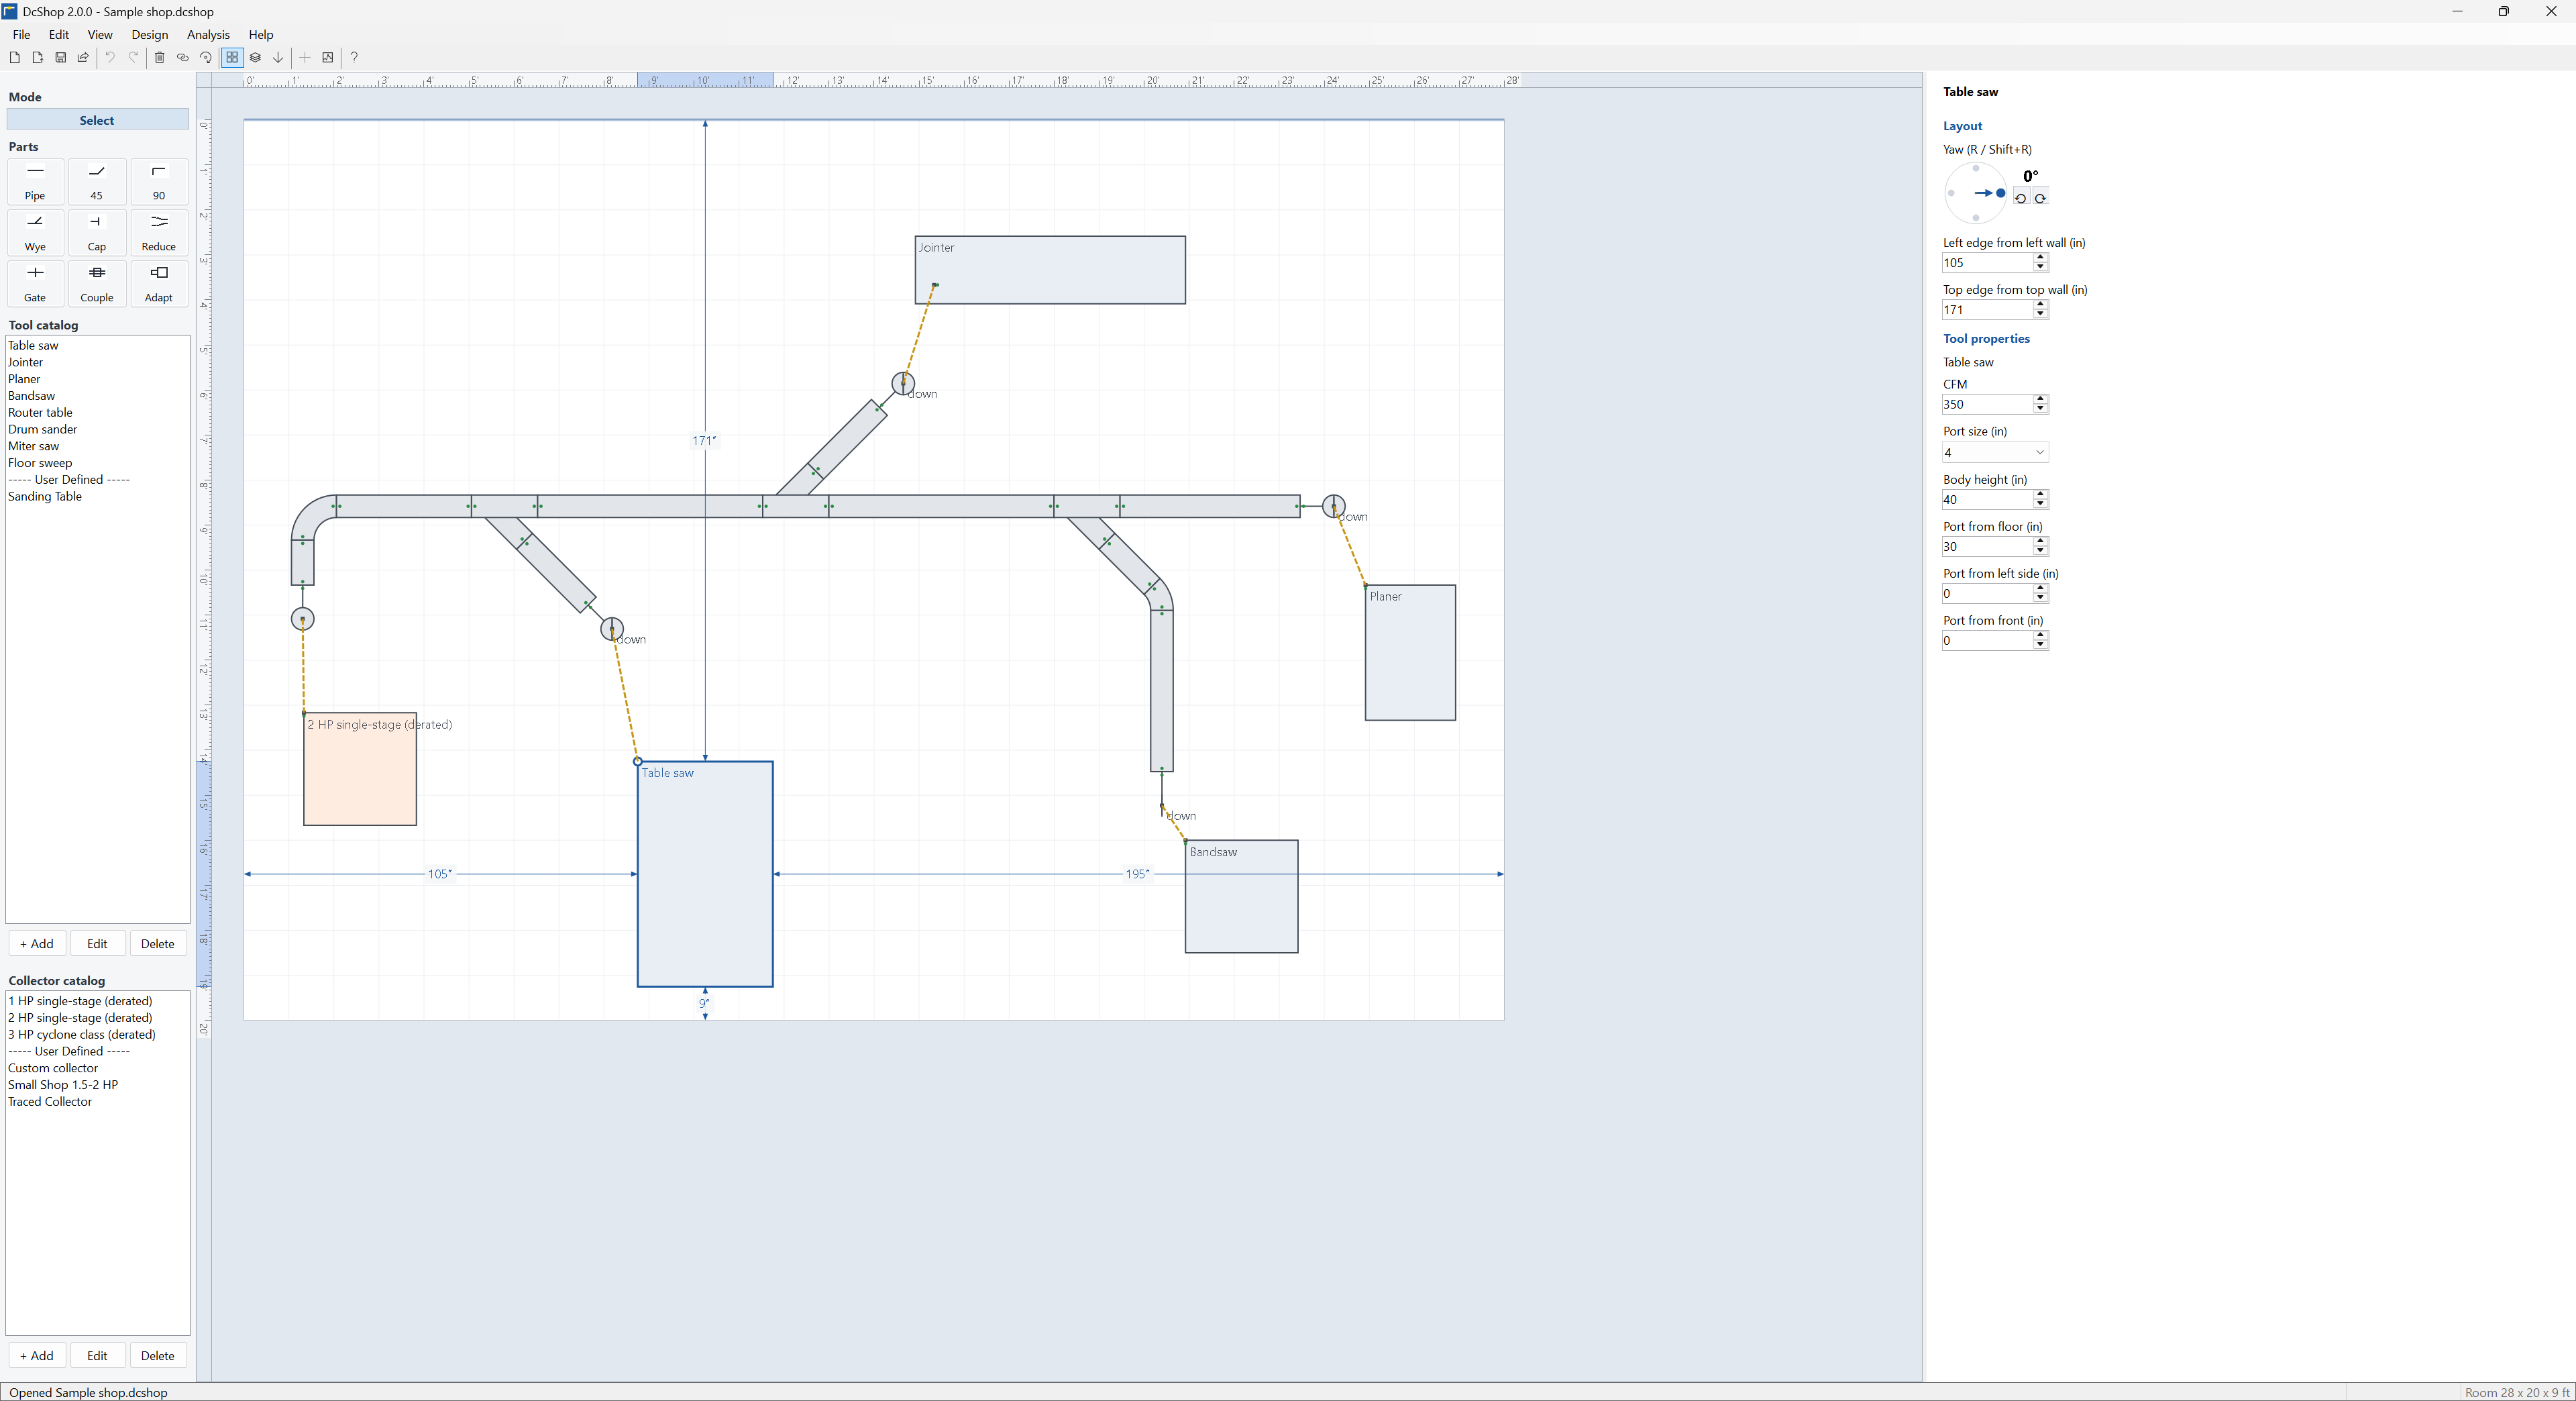
Task: Click the New file toolbar icon
Action: click(14, 58)
